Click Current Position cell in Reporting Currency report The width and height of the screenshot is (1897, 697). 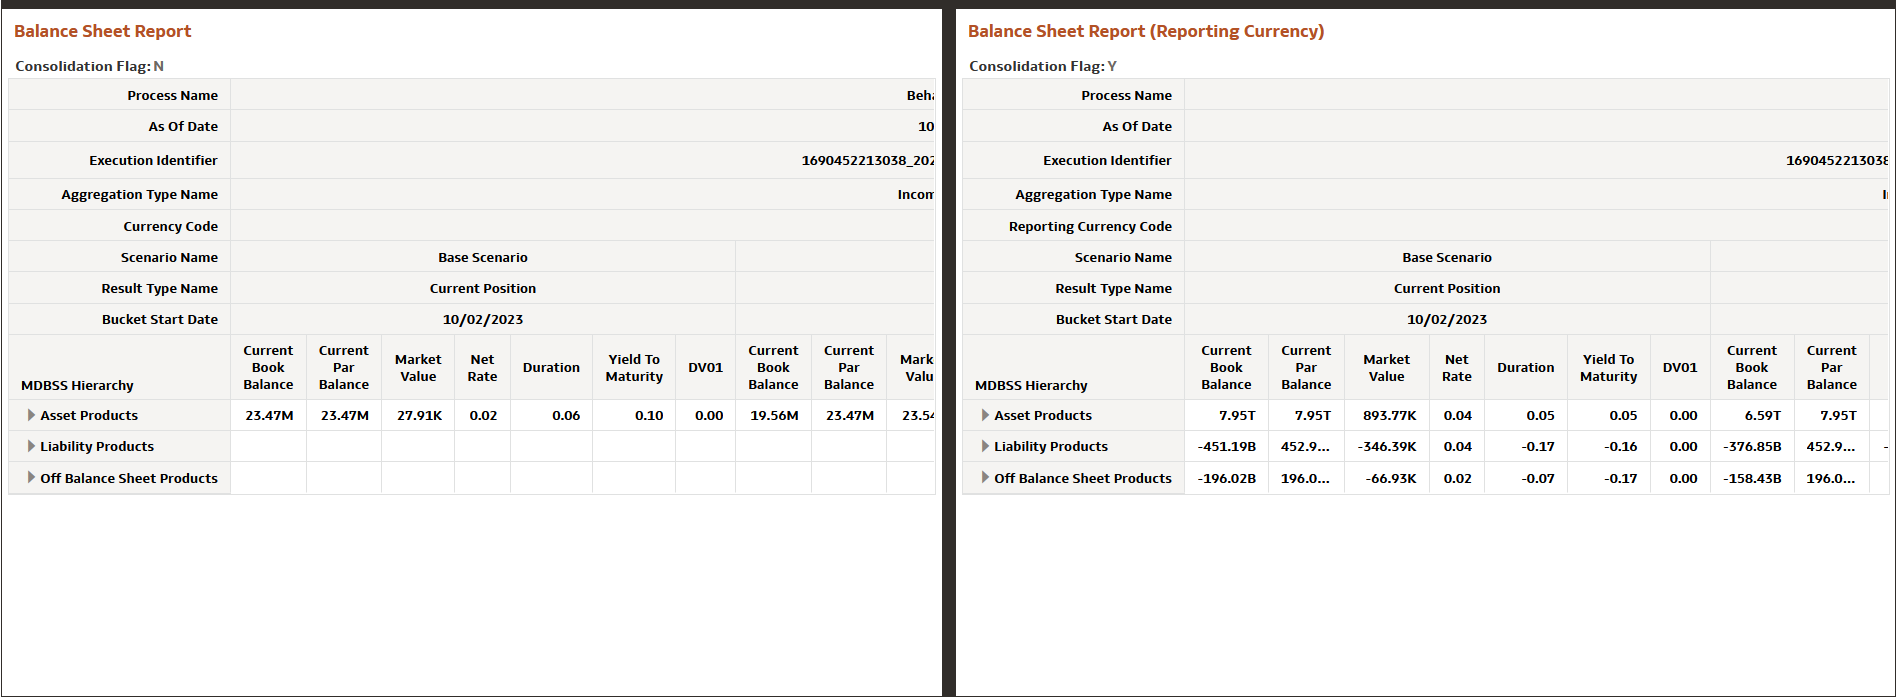1447,288
